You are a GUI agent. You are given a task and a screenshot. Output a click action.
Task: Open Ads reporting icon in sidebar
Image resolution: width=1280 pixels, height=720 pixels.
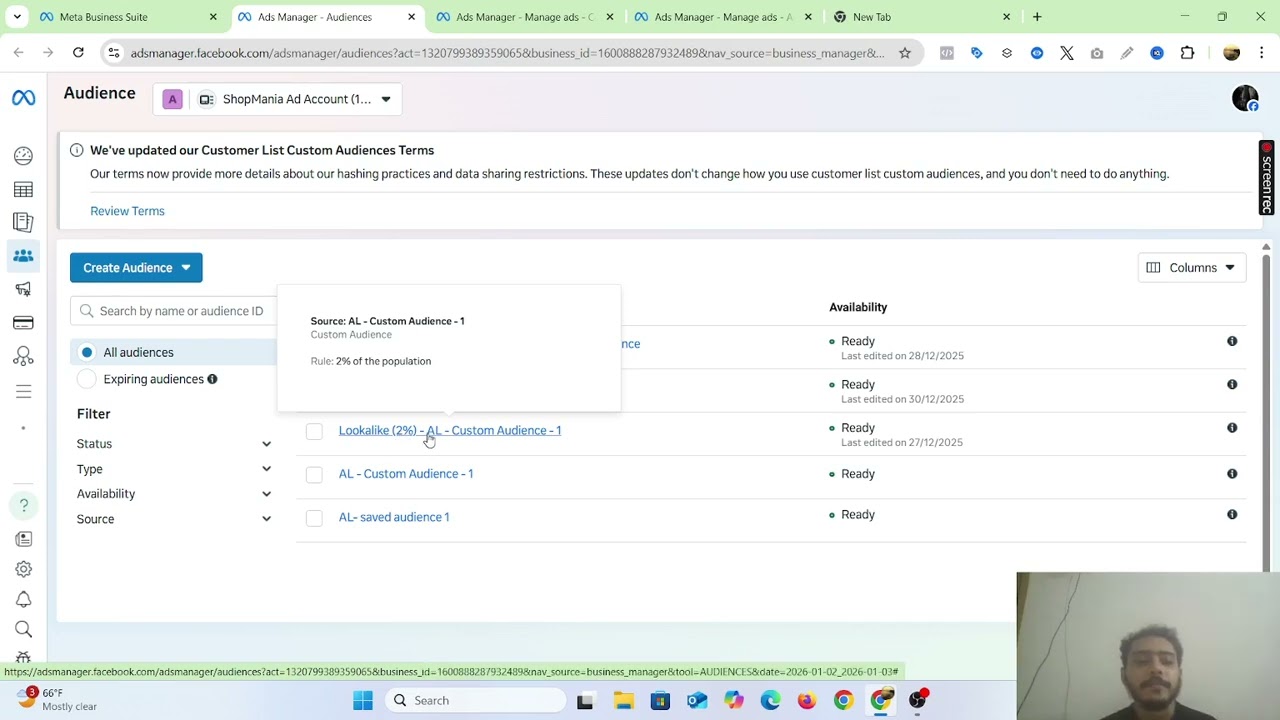(23, 222)
